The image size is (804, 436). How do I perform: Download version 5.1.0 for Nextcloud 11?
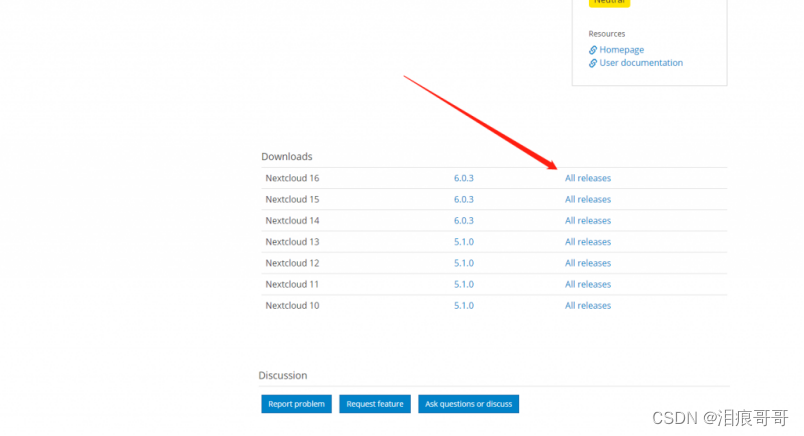(464, 284)
